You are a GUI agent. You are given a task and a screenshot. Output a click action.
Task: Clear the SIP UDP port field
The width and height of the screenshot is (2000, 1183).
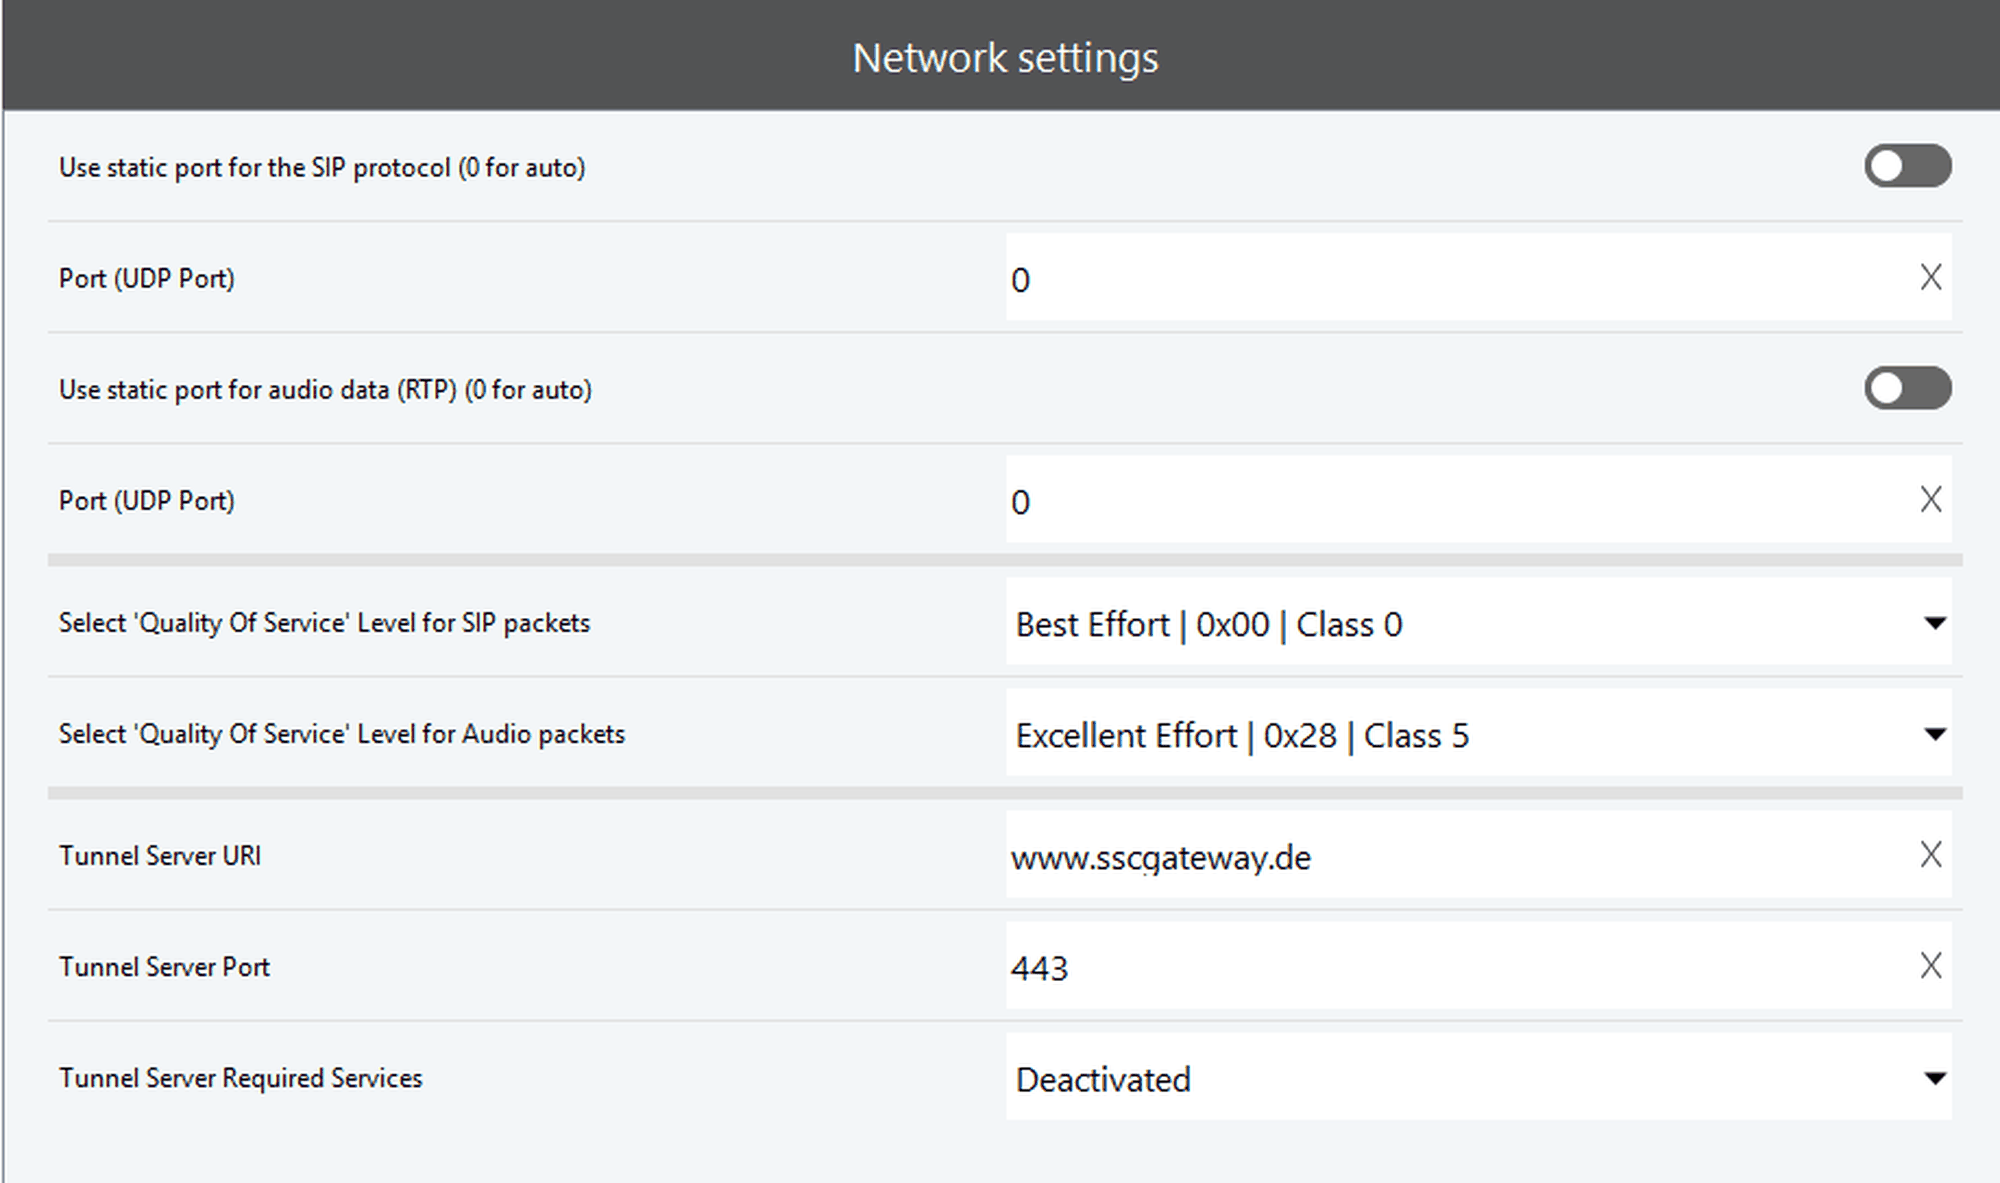click(1930, 277)
